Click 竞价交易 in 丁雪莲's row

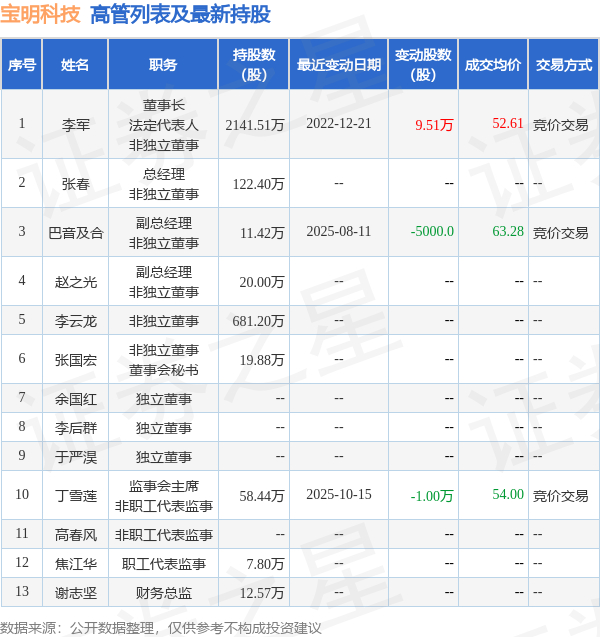561,496
